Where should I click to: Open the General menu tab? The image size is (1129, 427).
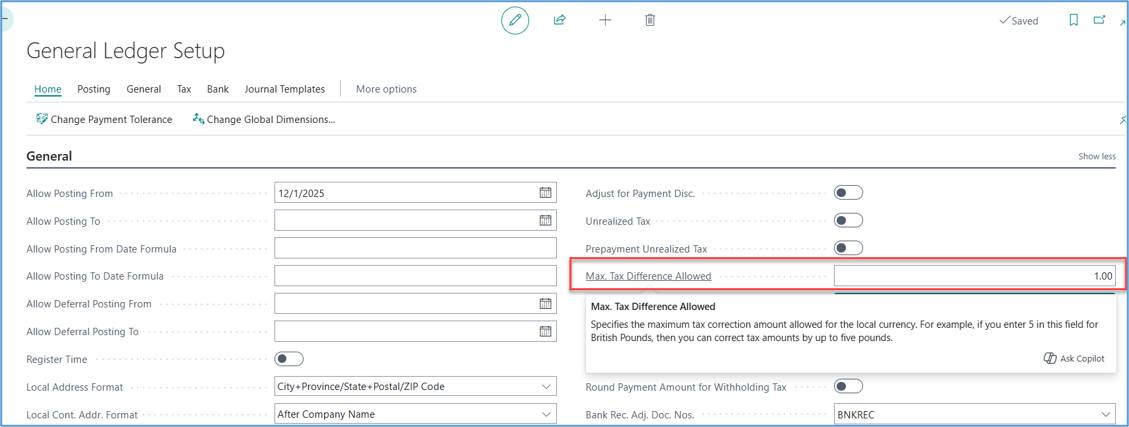pyautogui.click(x=144, y=89)
